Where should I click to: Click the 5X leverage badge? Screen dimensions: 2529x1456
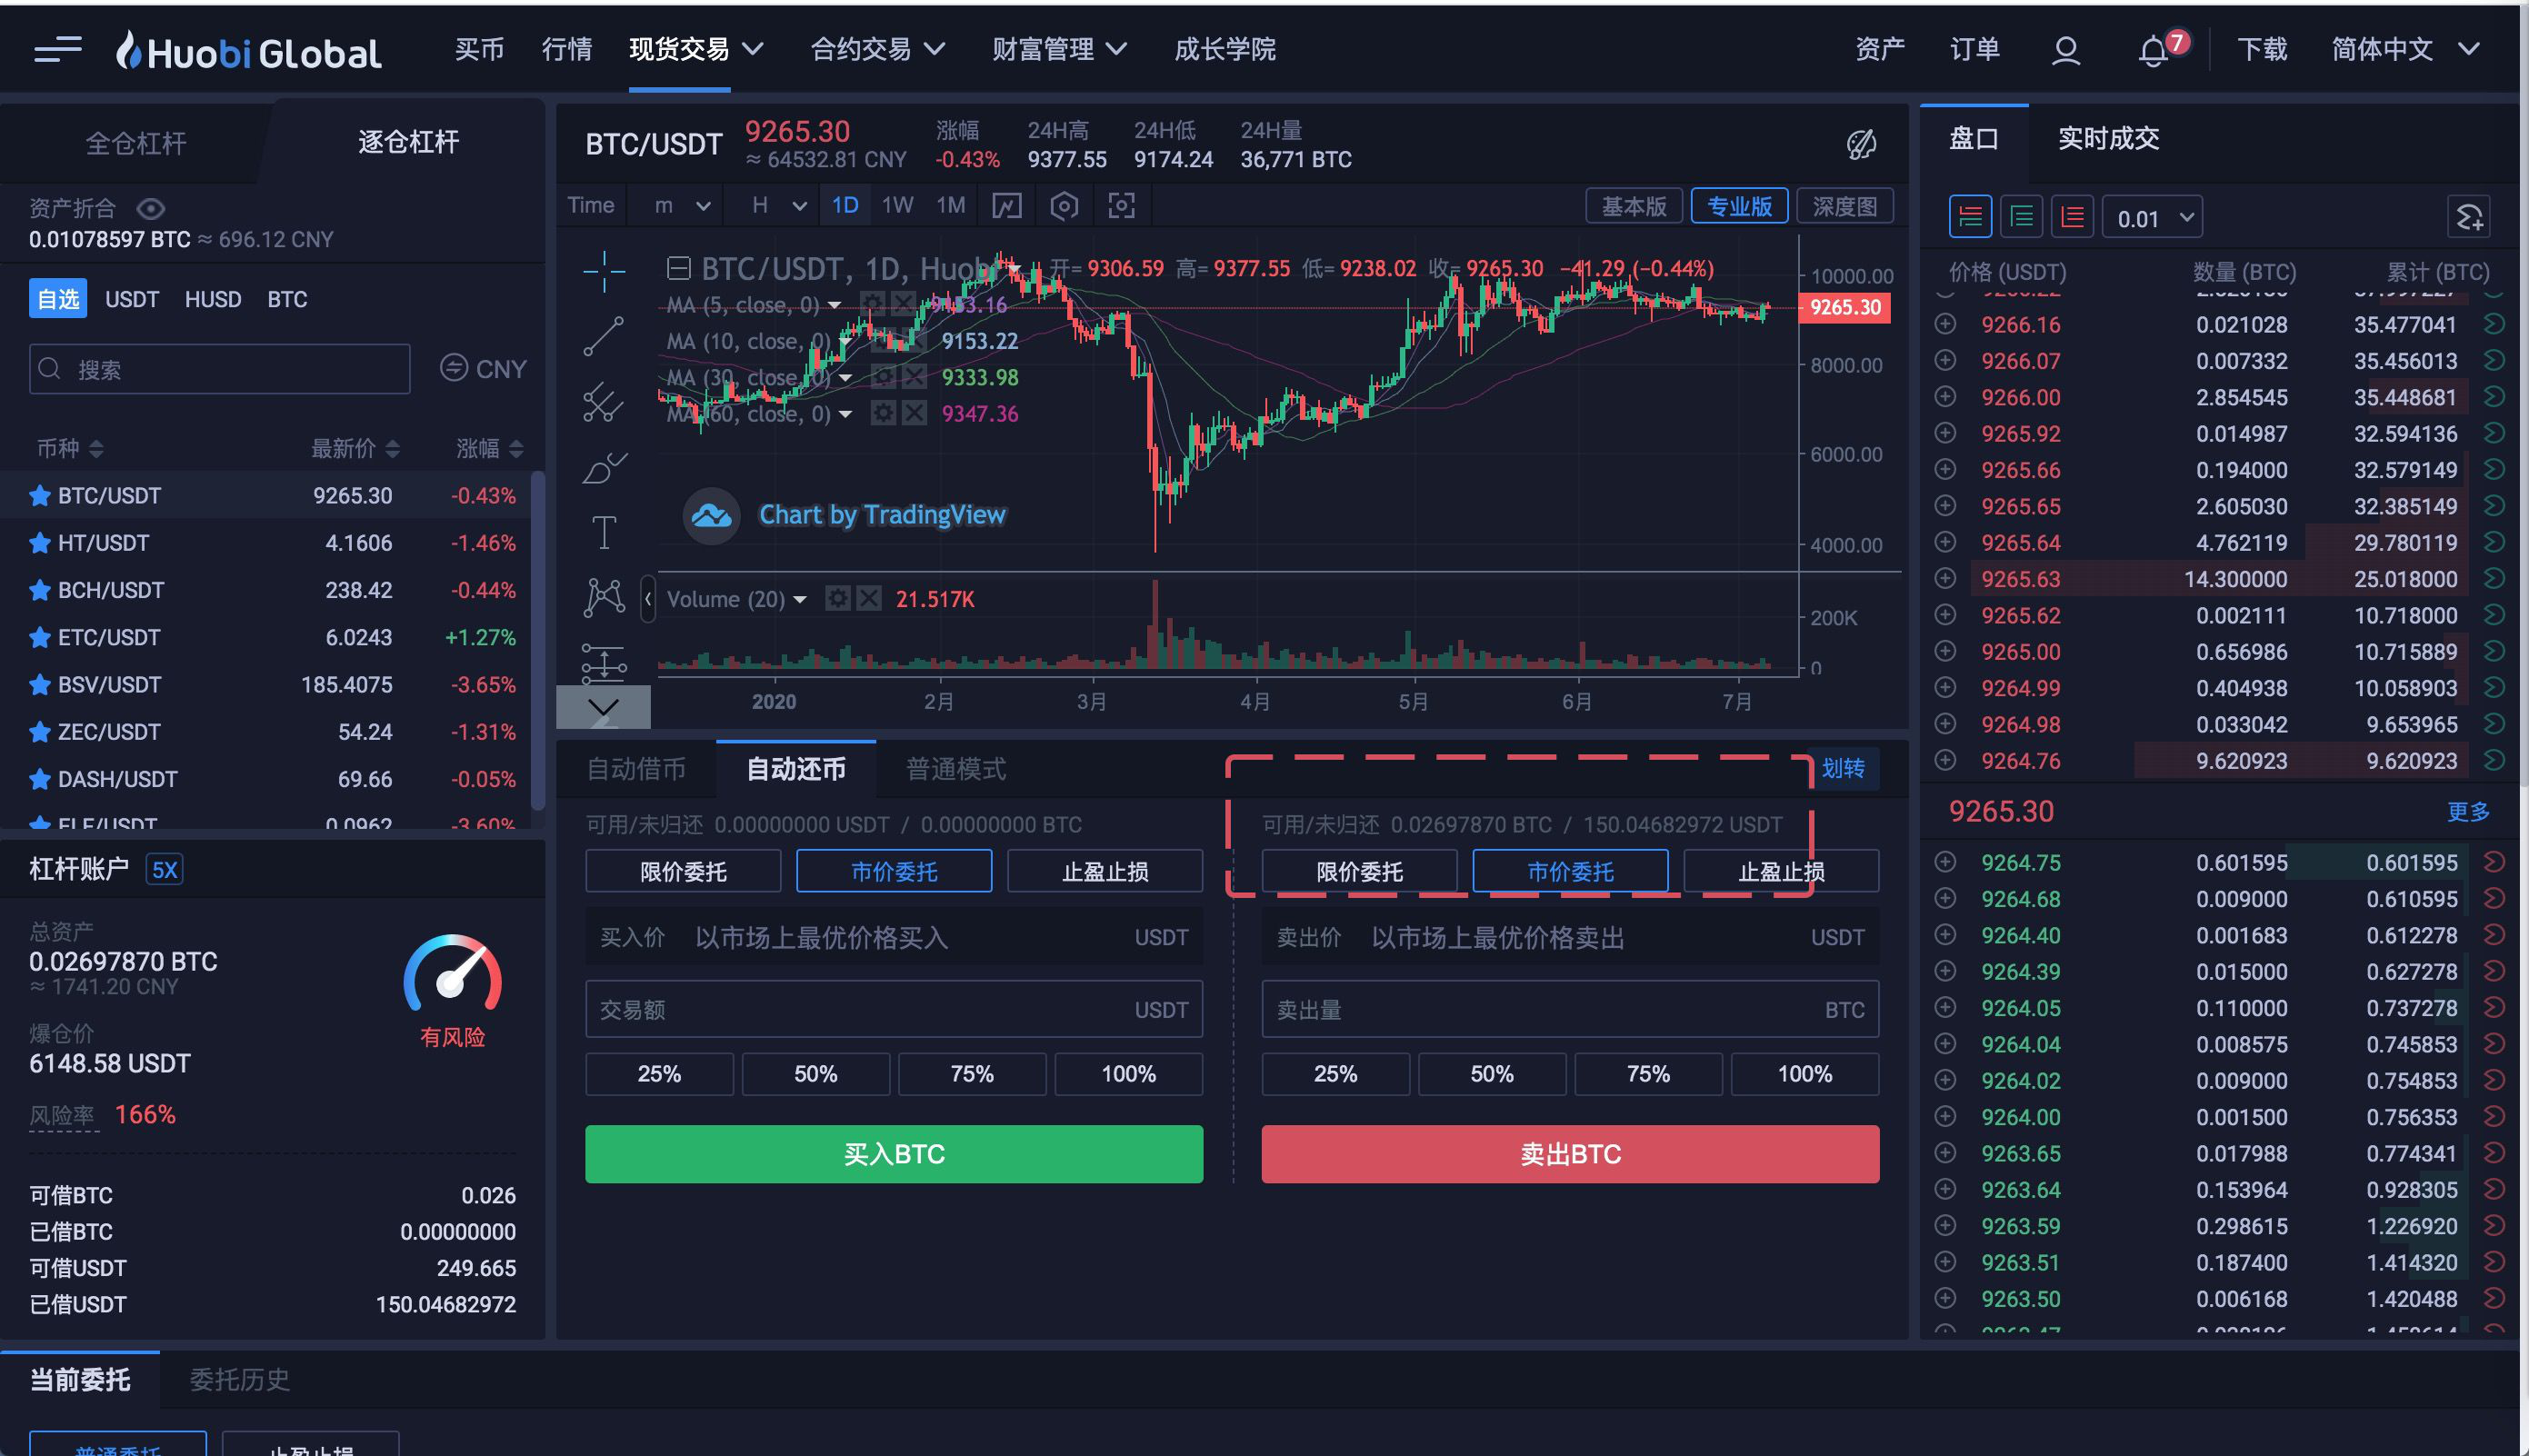click(165, 870)
